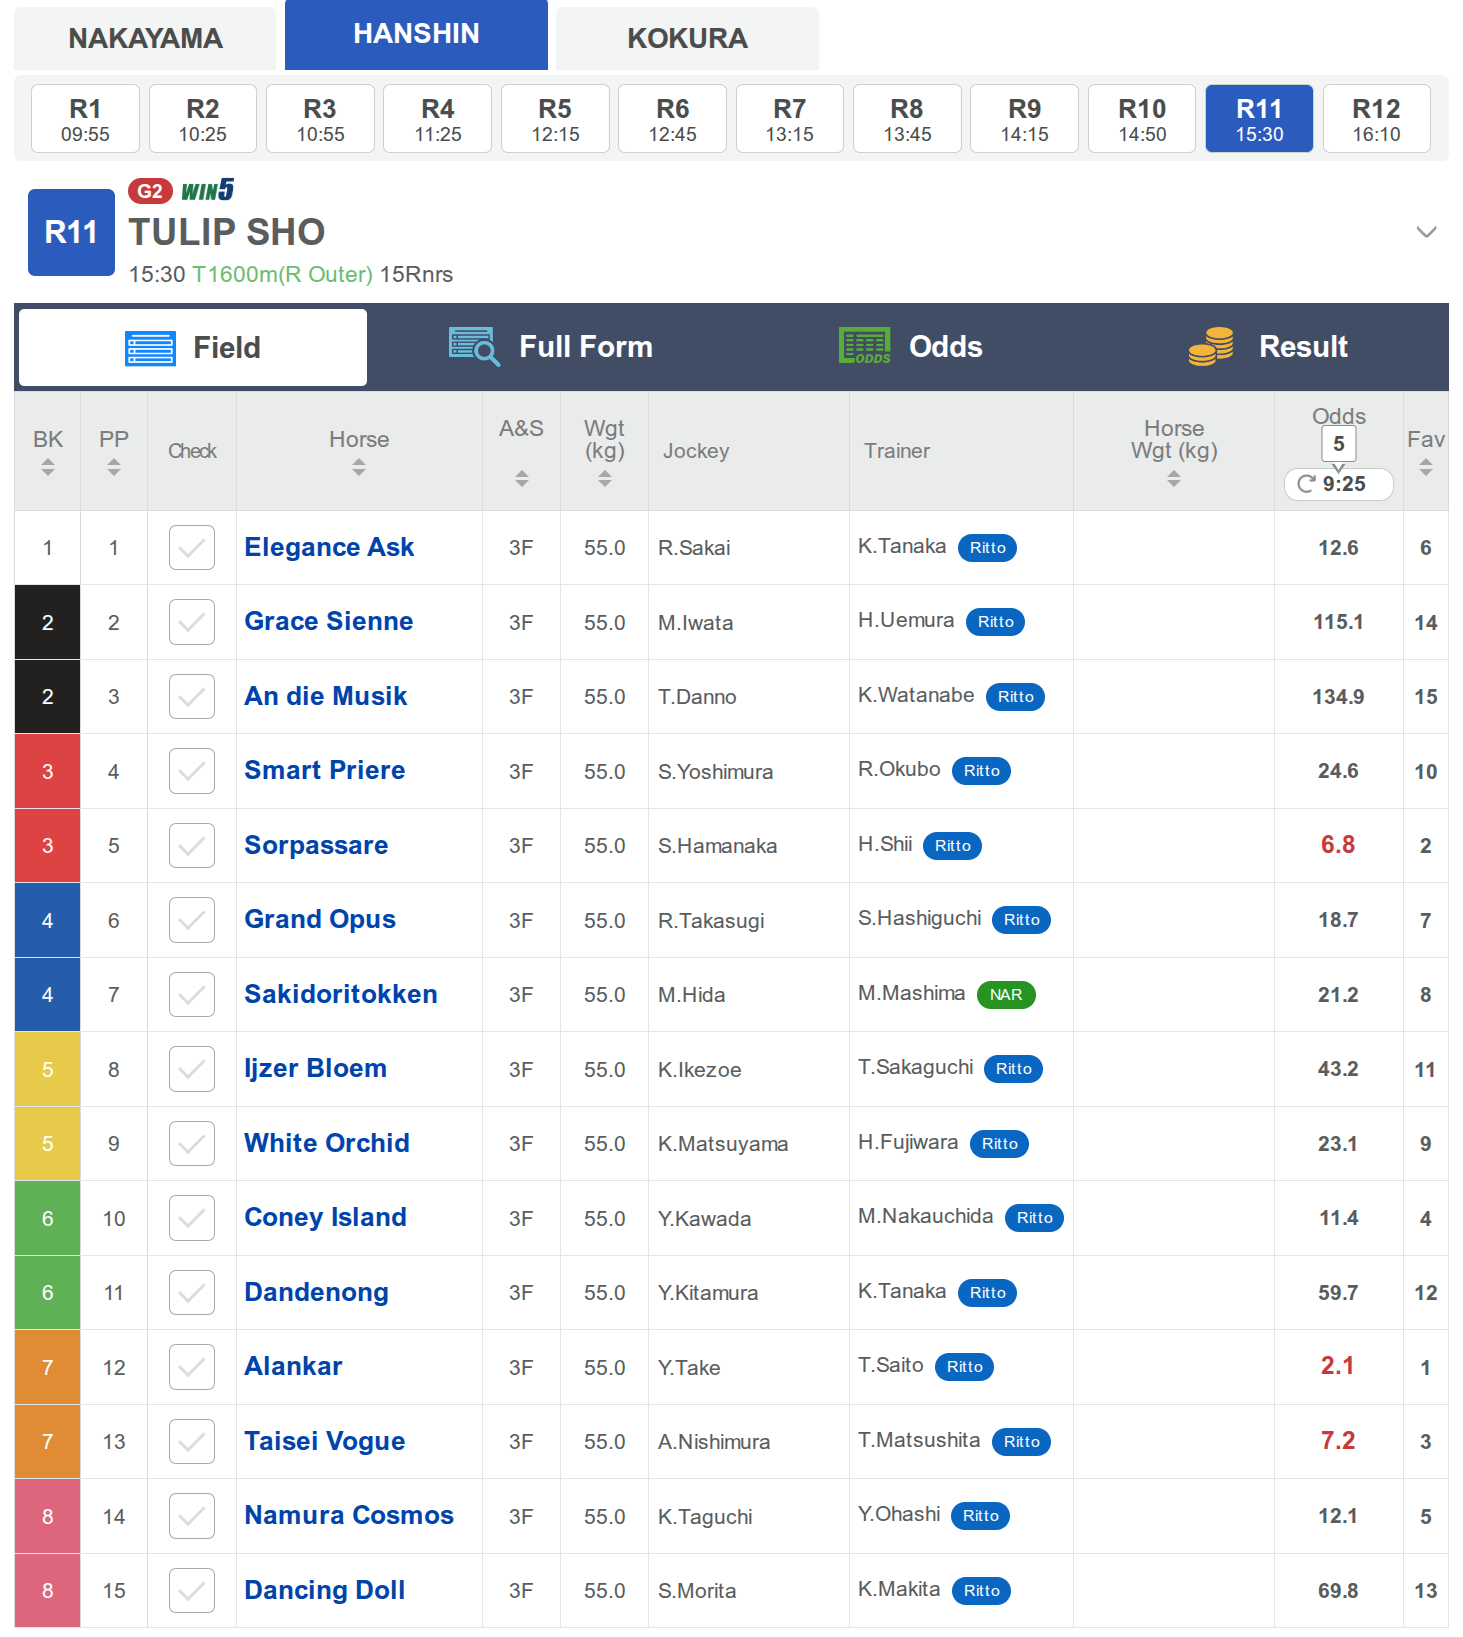Go to race R12 at 16:10

(x=1376, y=119)
